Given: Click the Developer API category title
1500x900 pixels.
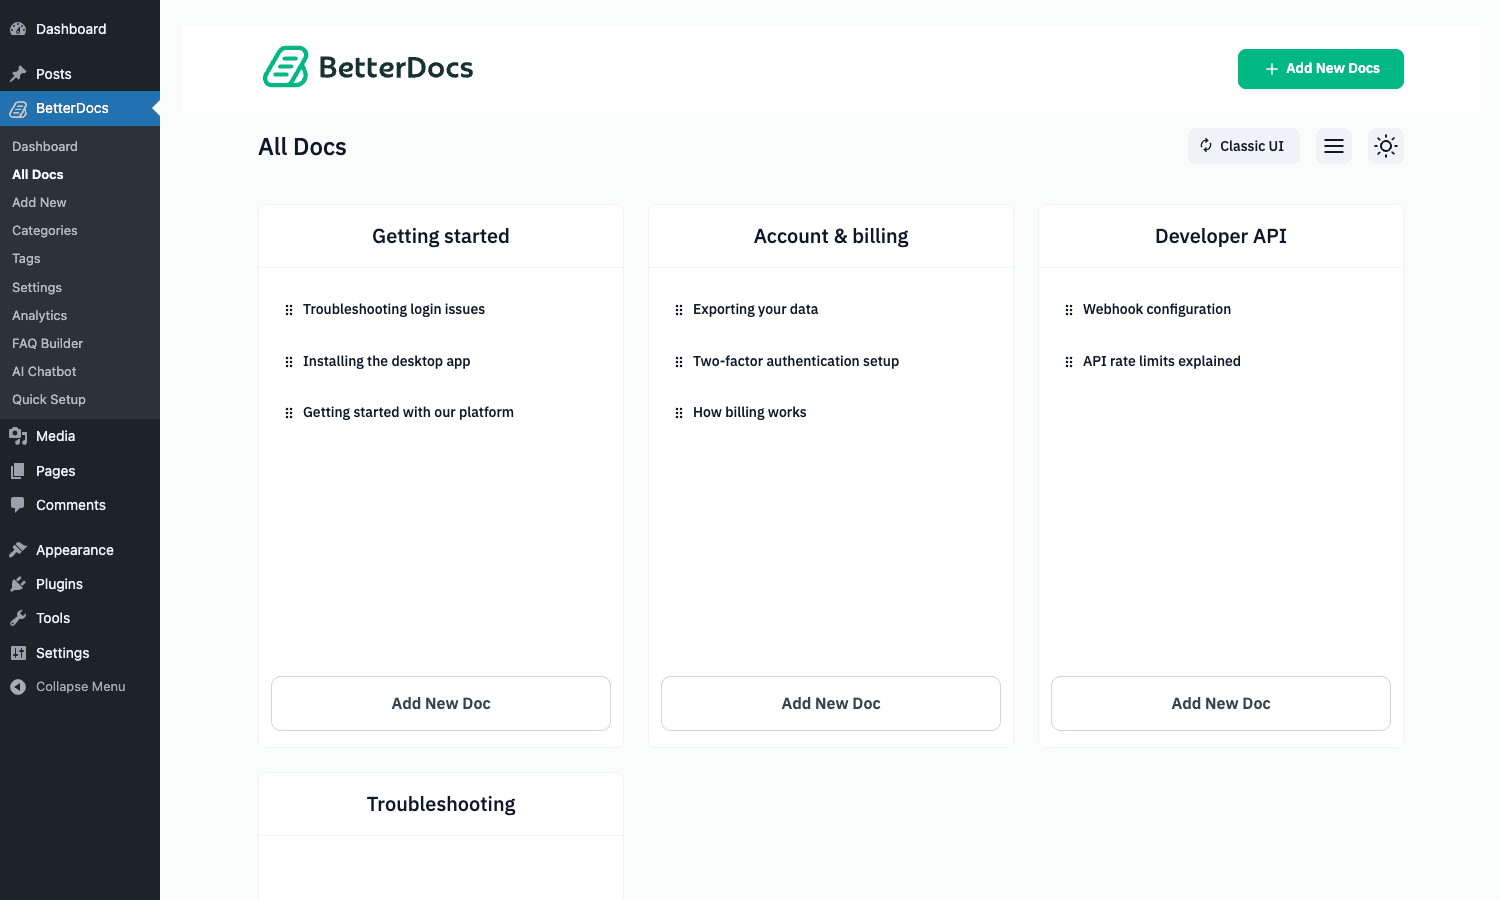Looking at the screenshot, I should pyautogui.click(x=1221, y=236).
